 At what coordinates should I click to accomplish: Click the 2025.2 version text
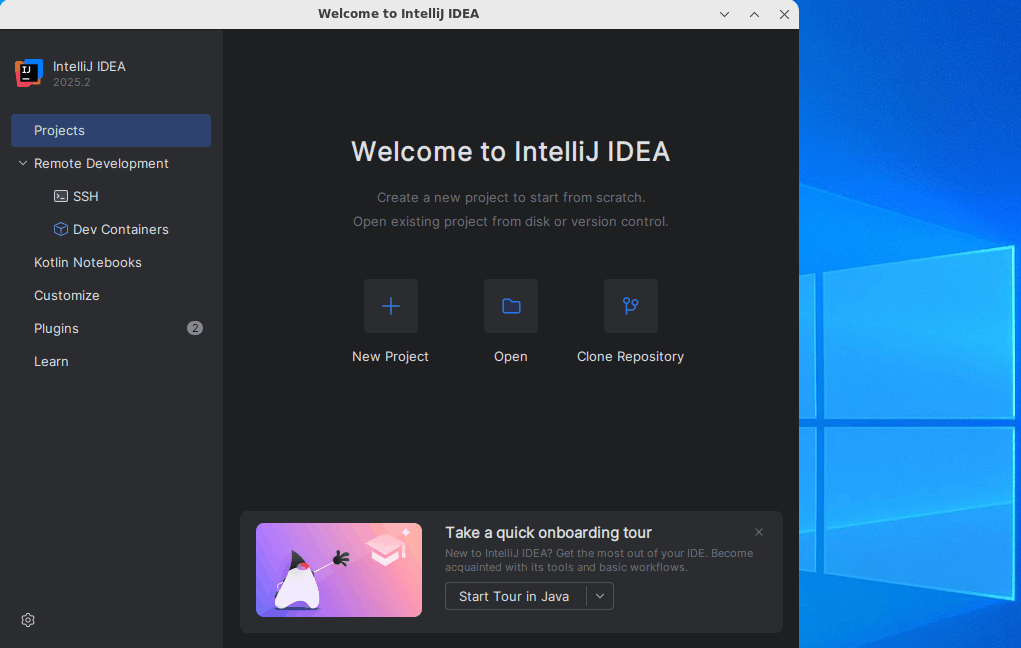72,82
